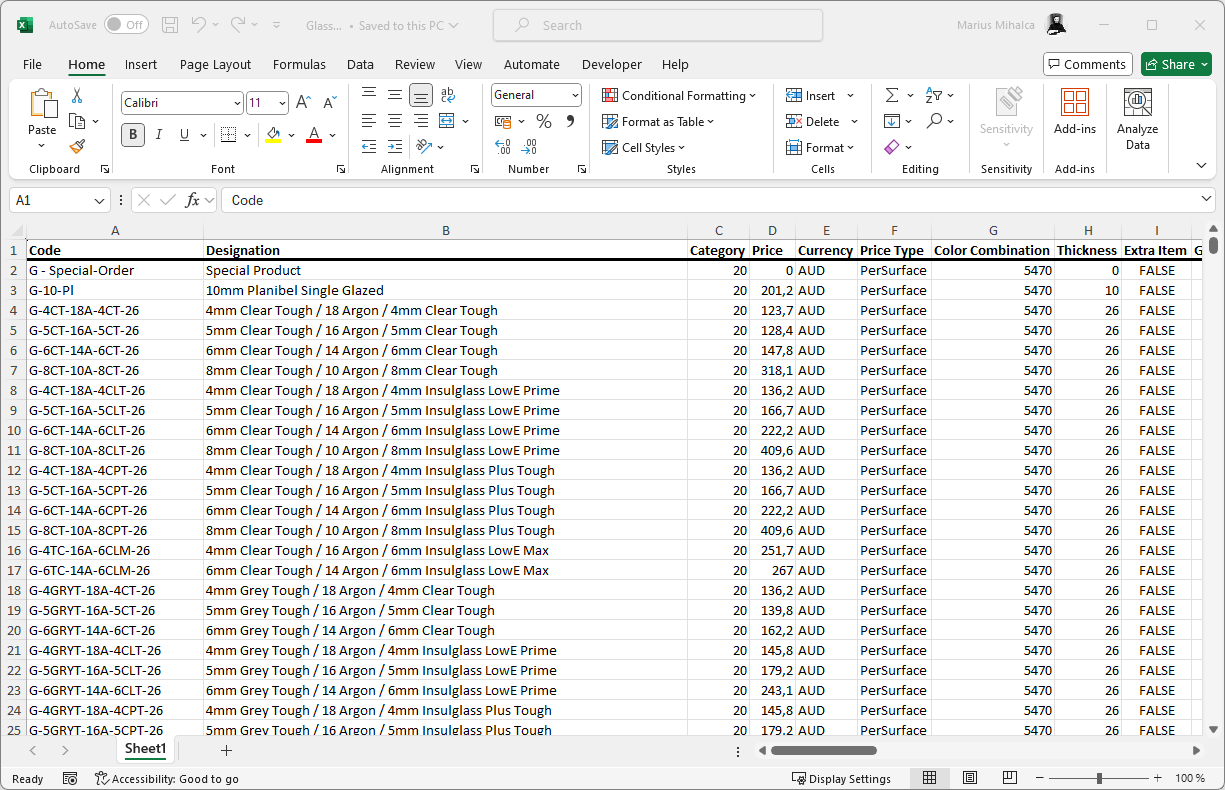Click the Format Painter brush icon
Screen dimensions: 1225x790
tap(77, 146)
